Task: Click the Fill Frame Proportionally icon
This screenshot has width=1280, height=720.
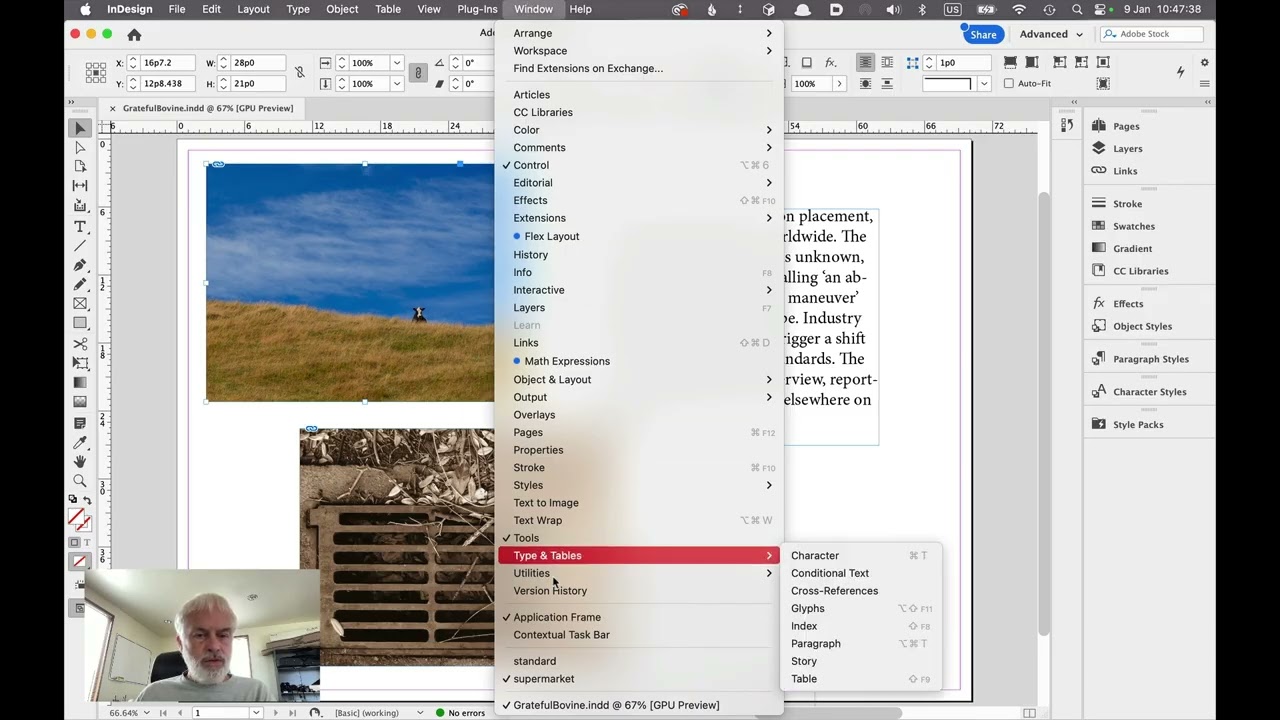Action: click(1011, 62)
